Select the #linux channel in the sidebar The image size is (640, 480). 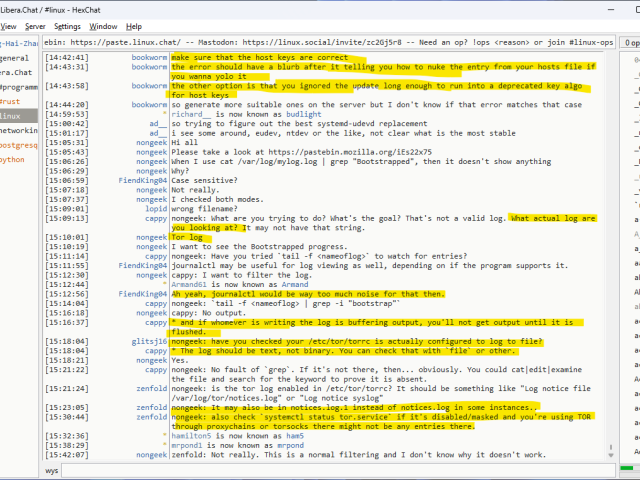point(12,116)
